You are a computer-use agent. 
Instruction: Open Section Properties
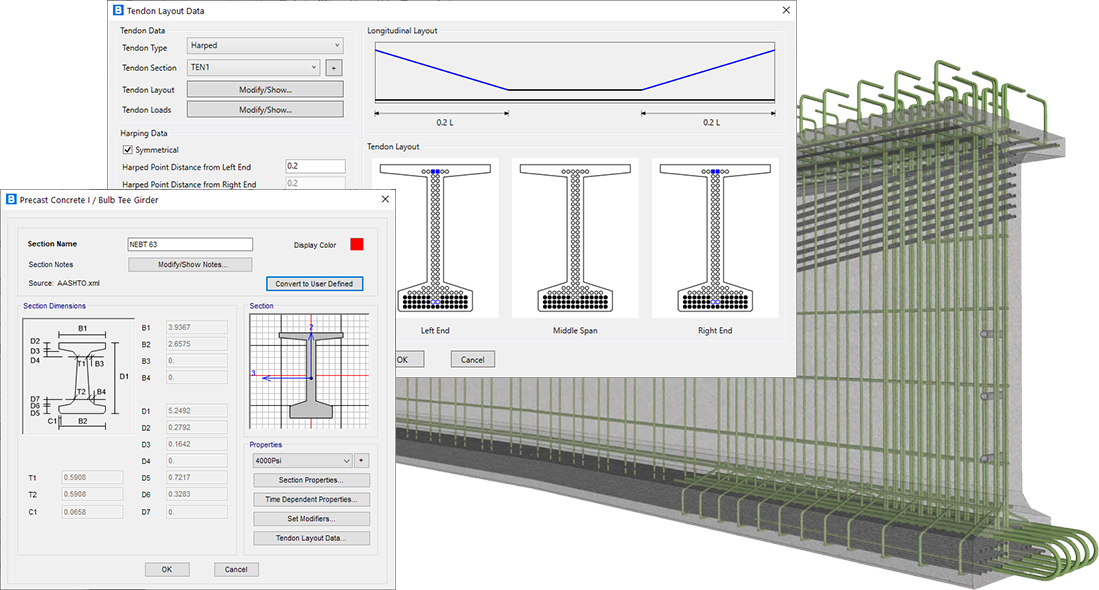coord(311,481)
